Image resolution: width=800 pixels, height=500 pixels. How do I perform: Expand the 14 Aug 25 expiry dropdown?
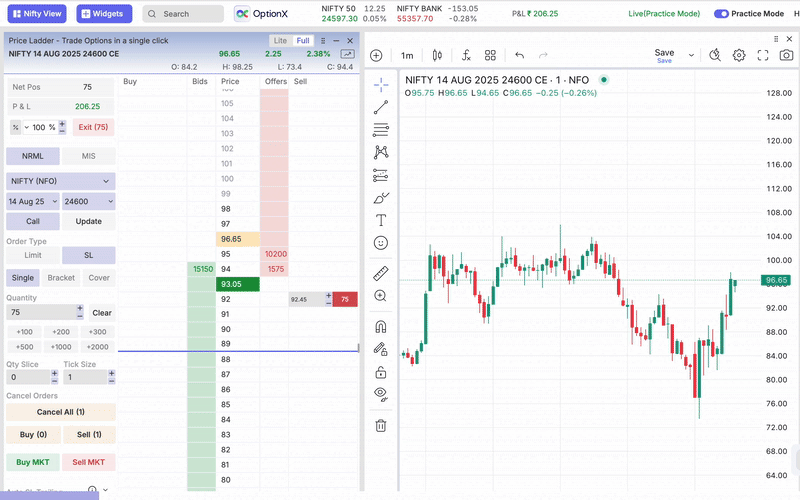31,201
